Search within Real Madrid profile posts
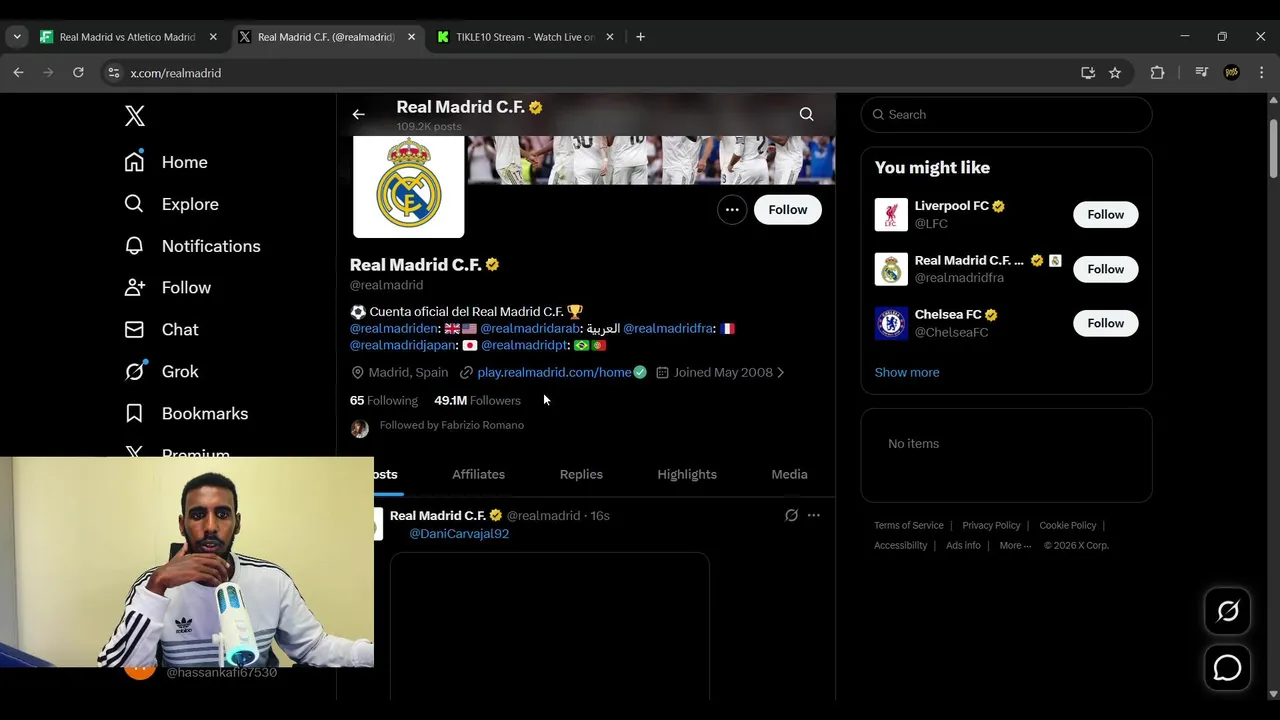 point(806,114)
